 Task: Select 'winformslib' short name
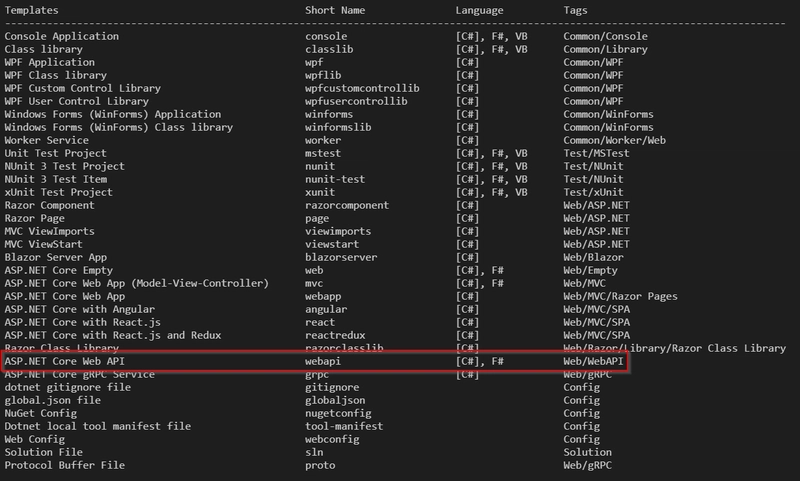(x=338, y=128)
